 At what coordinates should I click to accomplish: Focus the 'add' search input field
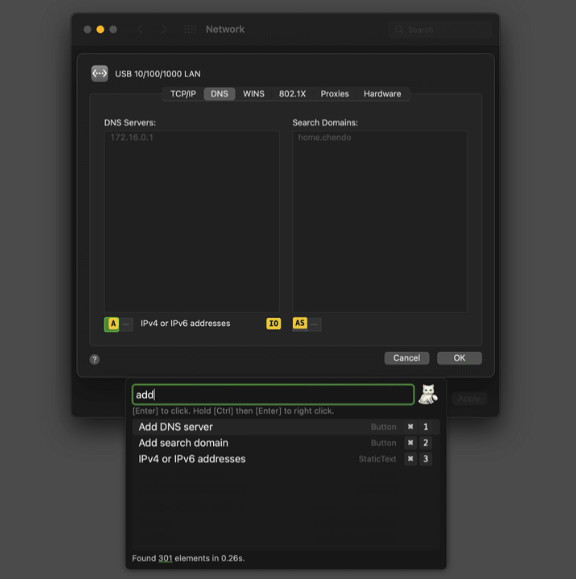point(273,395)
